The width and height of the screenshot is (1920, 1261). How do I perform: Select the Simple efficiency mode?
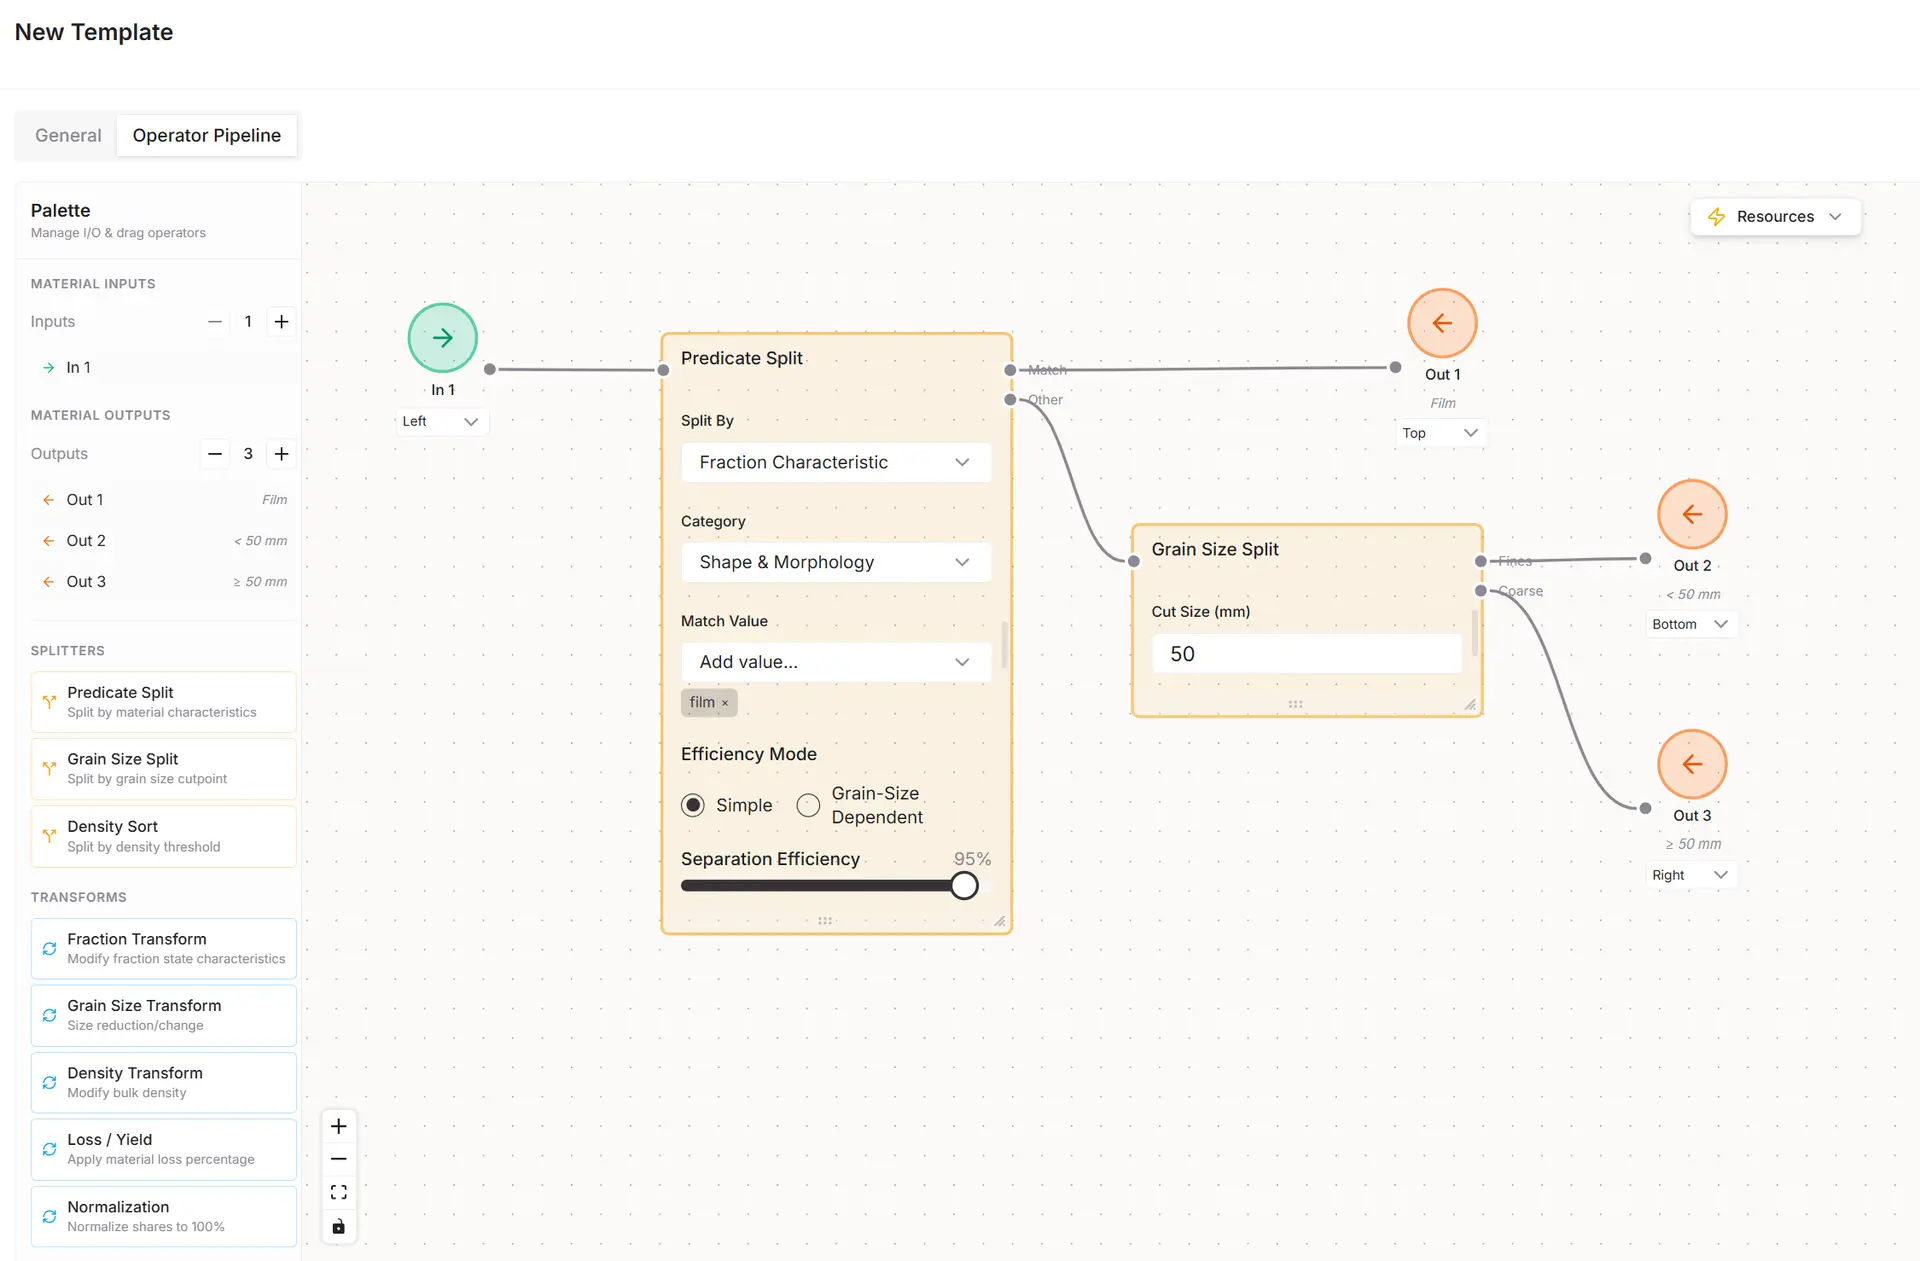[693, 805]
